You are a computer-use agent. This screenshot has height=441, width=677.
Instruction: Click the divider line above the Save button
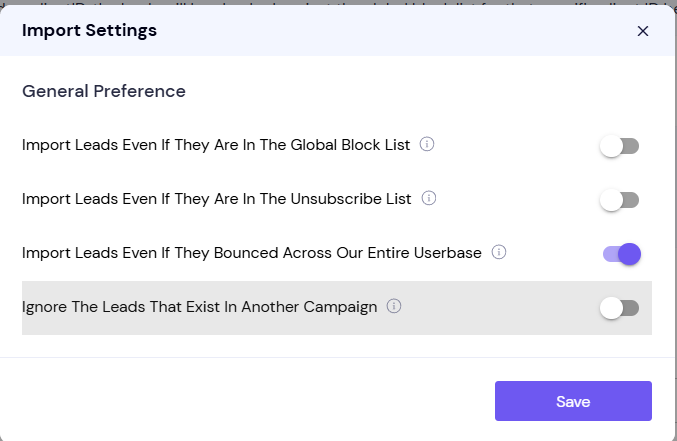pyautogui.click(x=338, y=357)
